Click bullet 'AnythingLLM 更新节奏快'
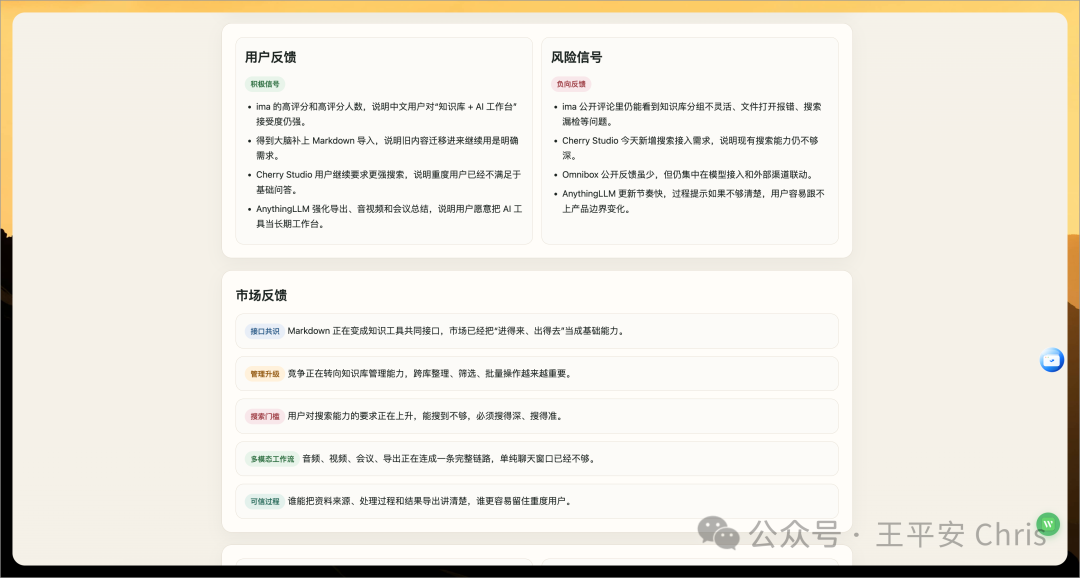This screenshot has width=1080, height=578. (x=693, y=201)
